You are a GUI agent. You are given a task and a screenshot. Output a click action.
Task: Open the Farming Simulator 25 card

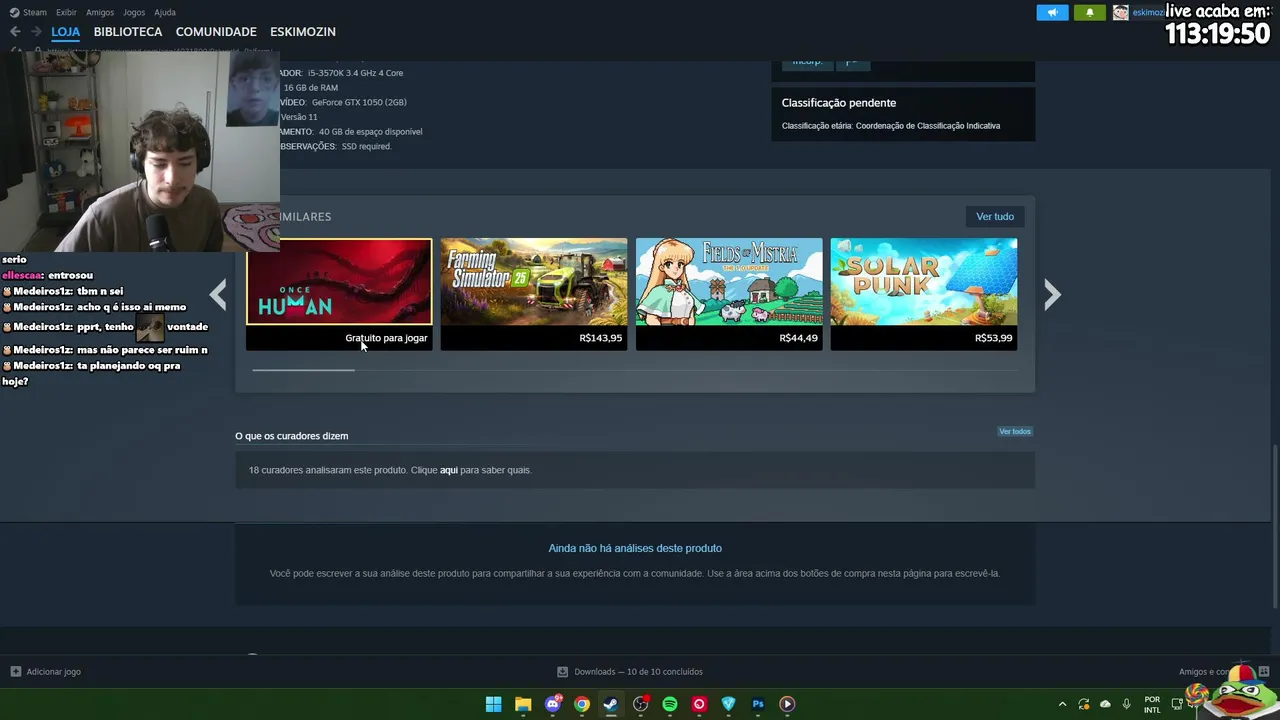(x=534, y=294)
